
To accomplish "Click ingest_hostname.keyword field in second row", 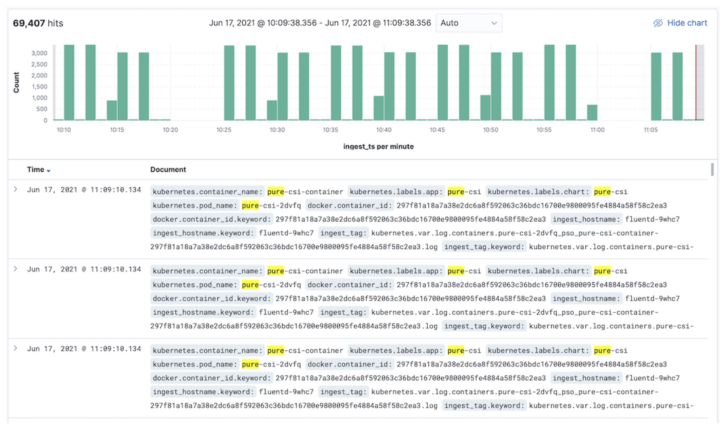I will point(203,312).
